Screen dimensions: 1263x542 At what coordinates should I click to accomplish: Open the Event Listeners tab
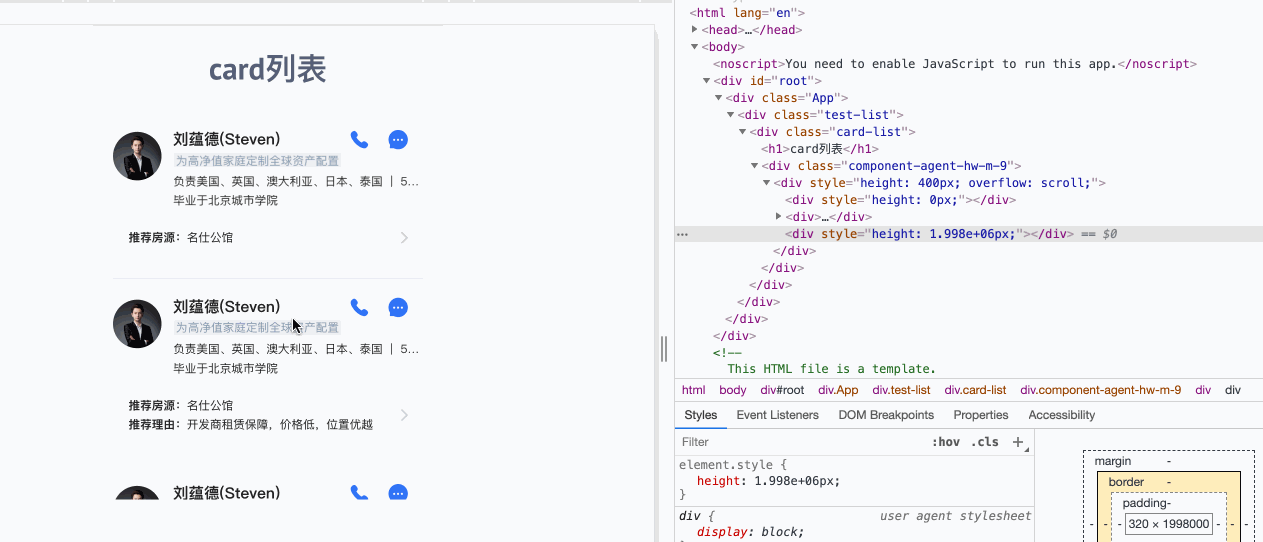(777, 415)
